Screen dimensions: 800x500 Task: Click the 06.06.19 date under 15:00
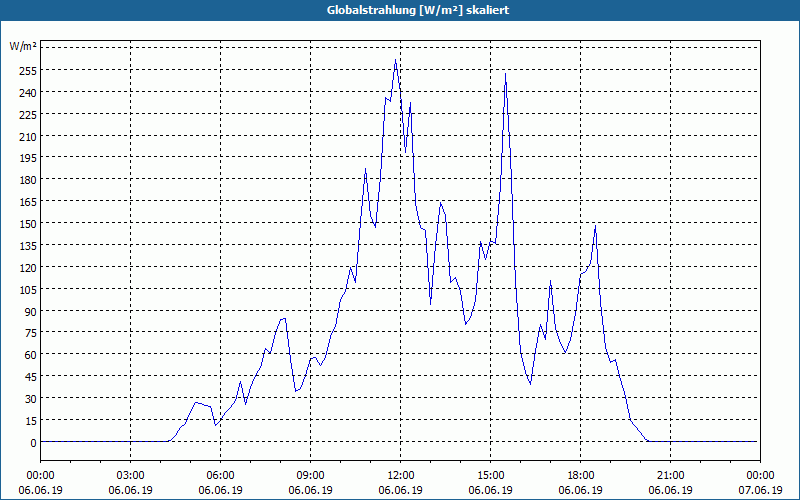(x=490, y=490)
